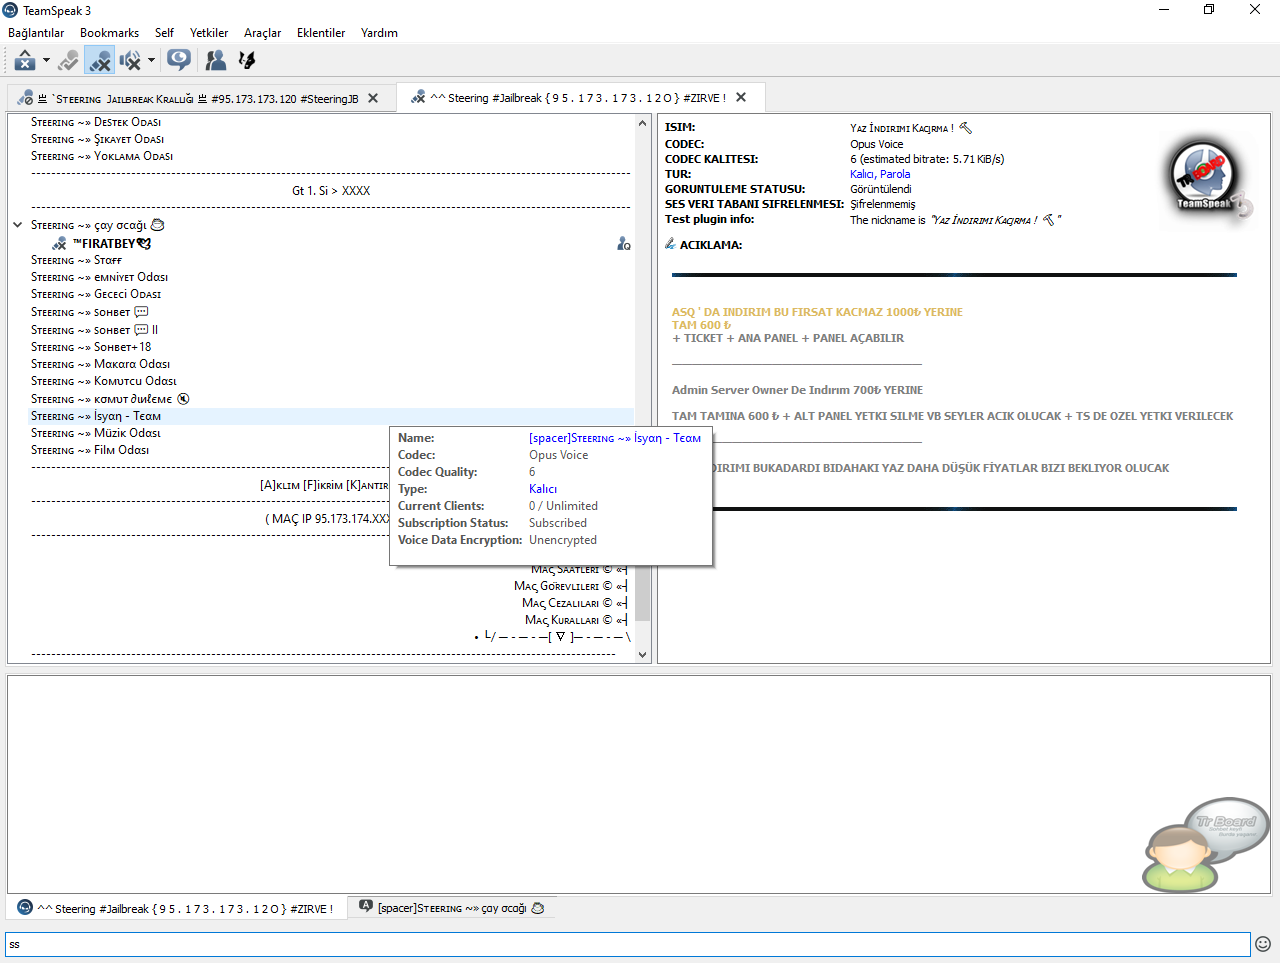Select the Steering Müzik Odası channel
The width and height of the screenshot is (1280, 963).
click(x=96, y=433)
